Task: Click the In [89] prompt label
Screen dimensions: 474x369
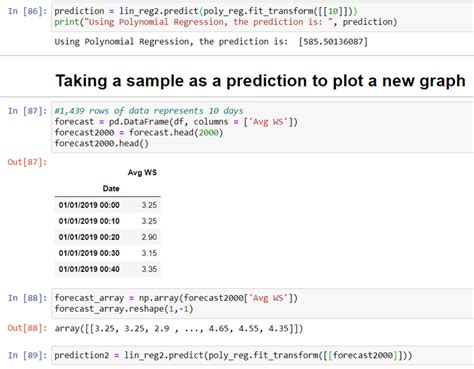Action: (x=27, y=355)
